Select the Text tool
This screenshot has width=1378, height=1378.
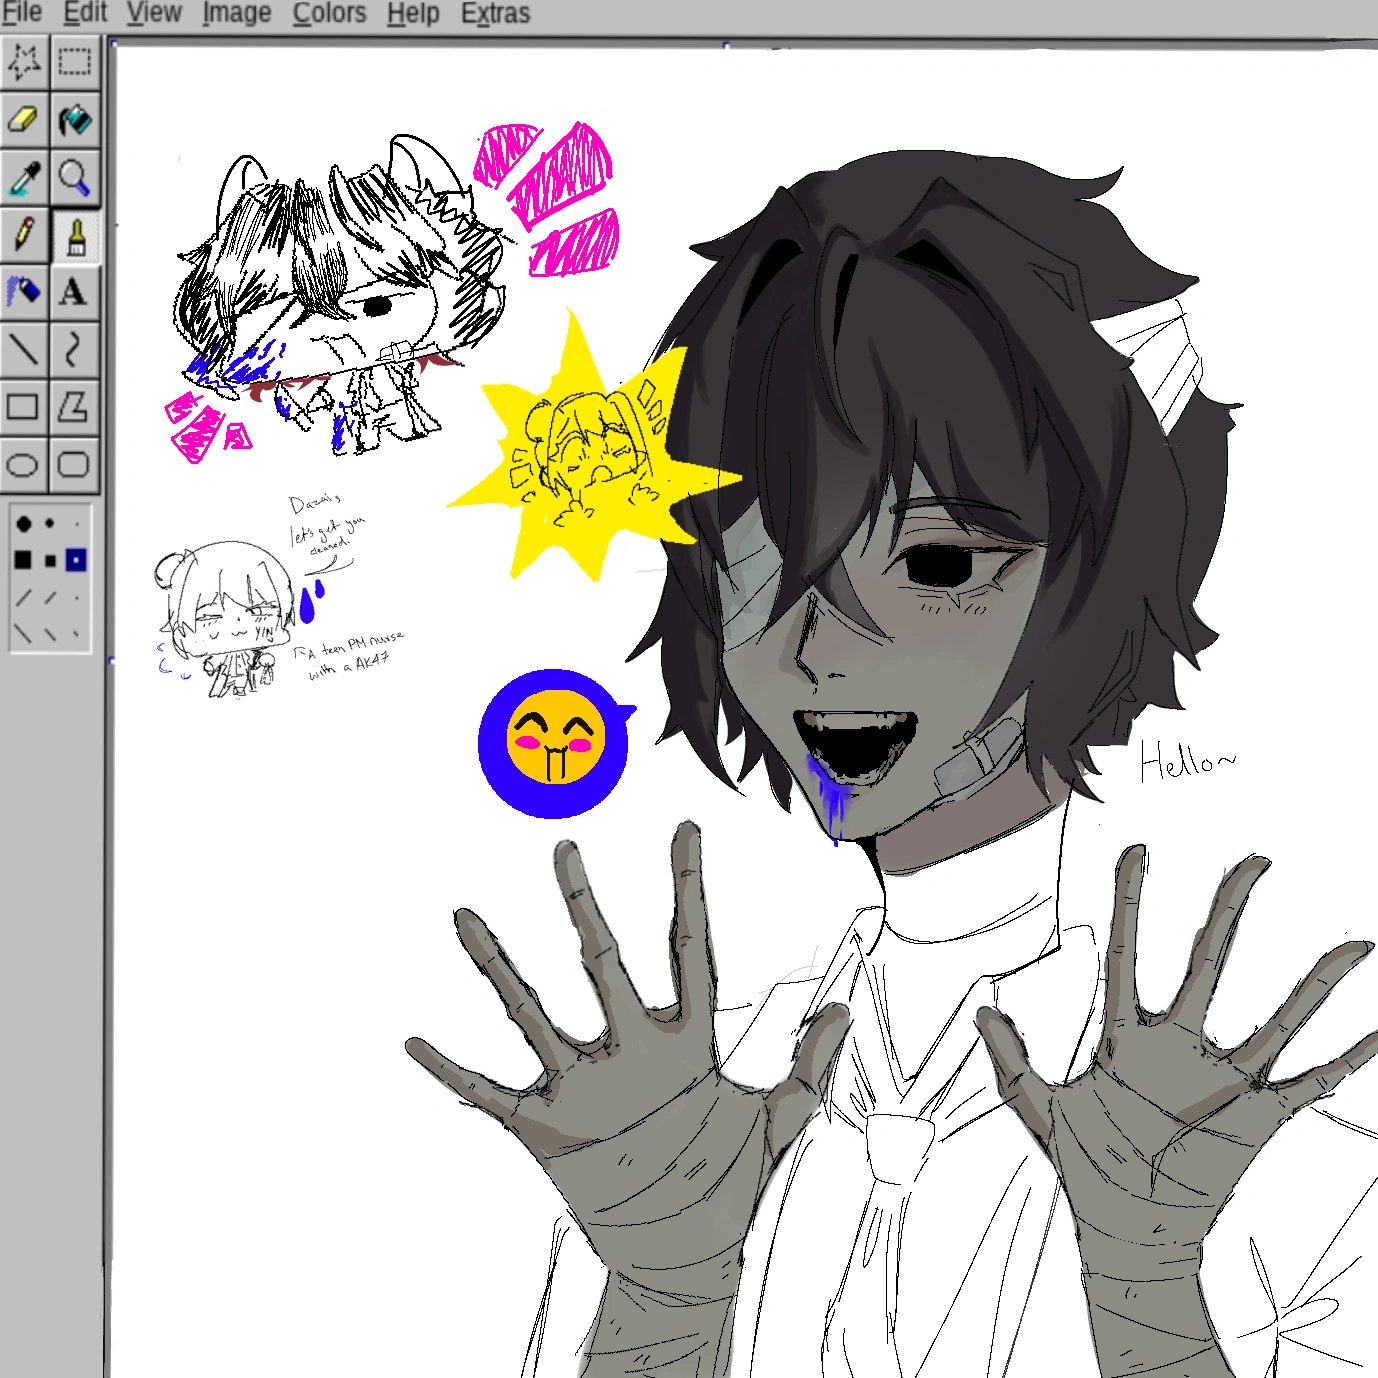75,291
